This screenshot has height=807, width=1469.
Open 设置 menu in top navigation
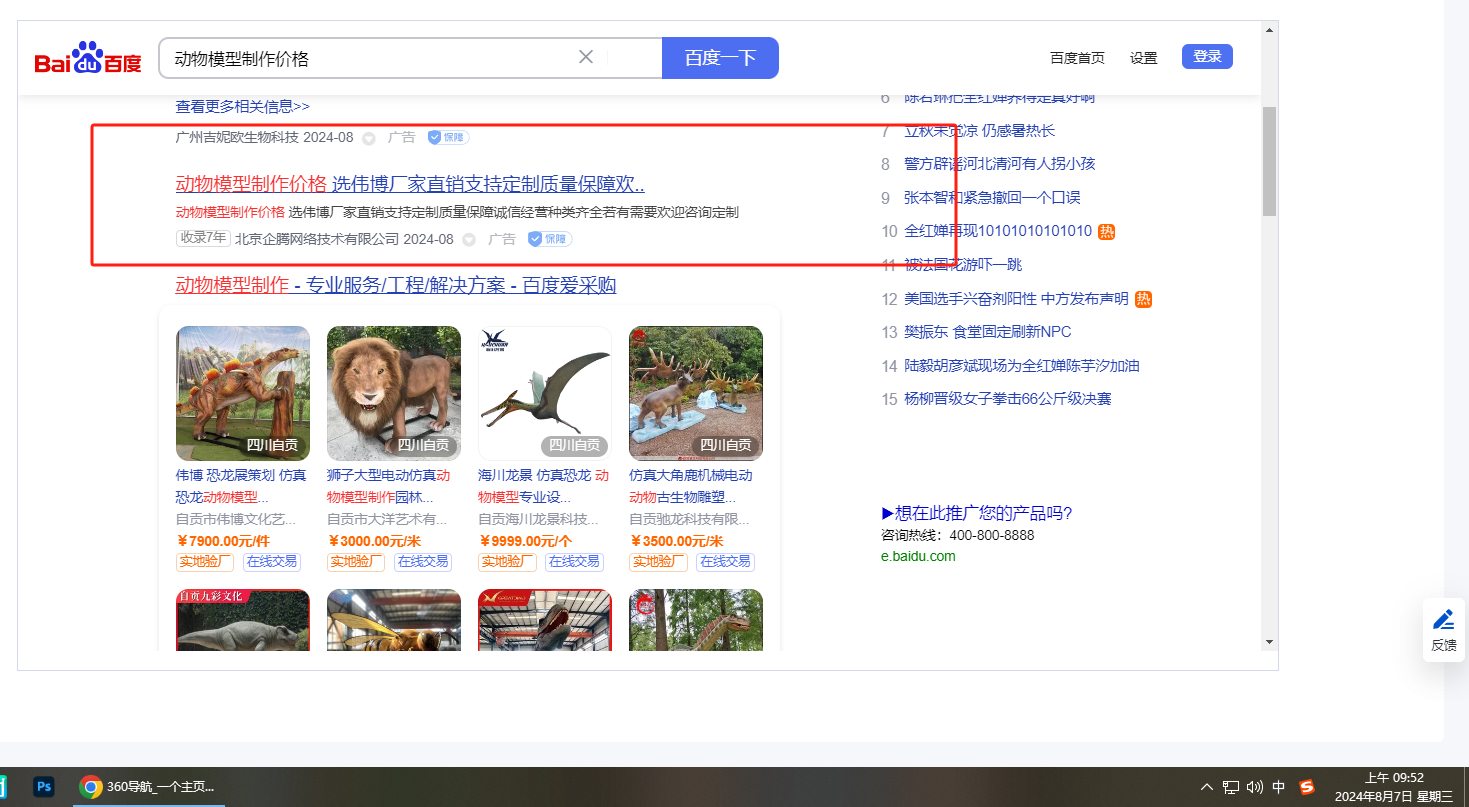click(x=1143, y=58)
